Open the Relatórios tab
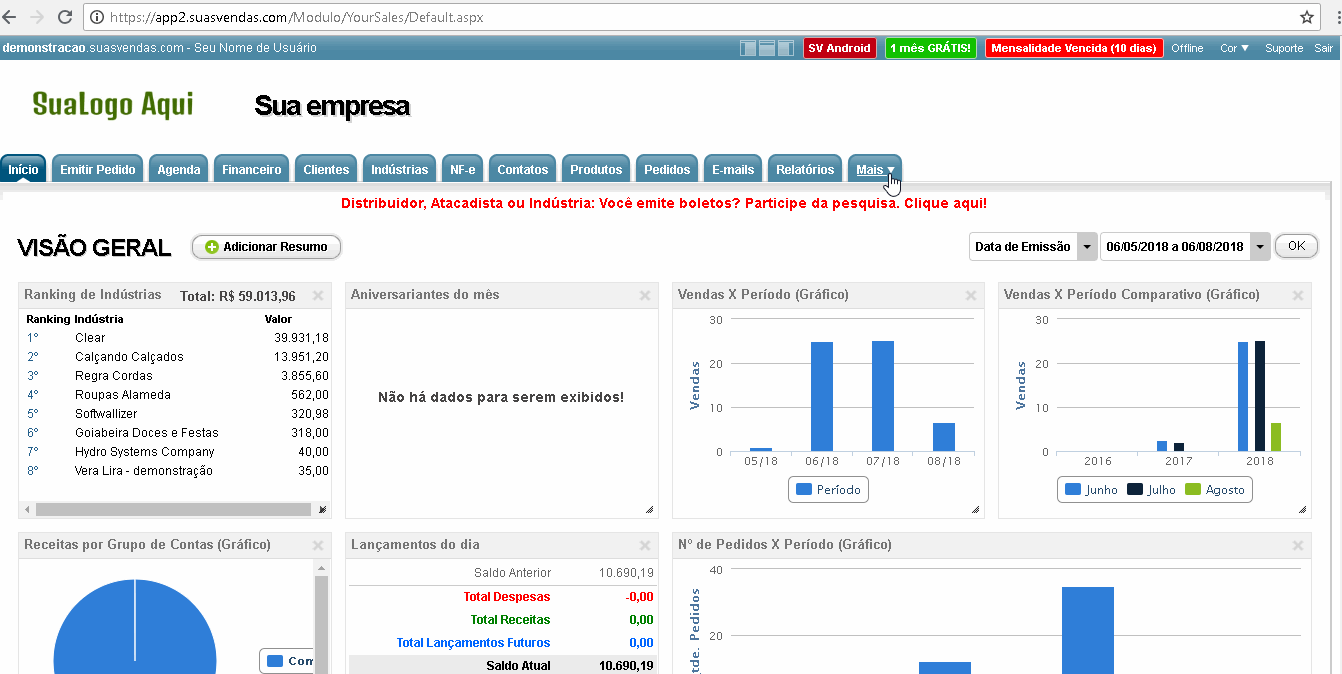Viewport: 1342px width, 674px height. tap(805, 169)
